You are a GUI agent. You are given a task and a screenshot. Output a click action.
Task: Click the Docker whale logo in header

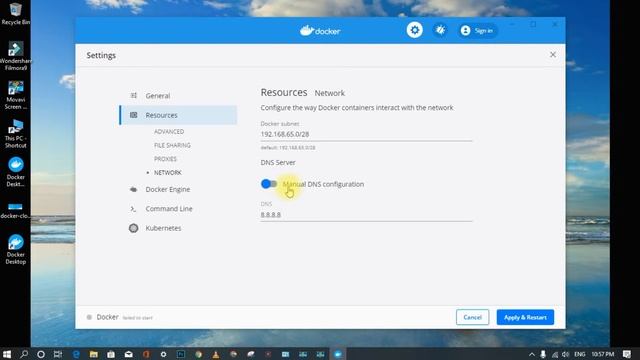tap(320, 31)
